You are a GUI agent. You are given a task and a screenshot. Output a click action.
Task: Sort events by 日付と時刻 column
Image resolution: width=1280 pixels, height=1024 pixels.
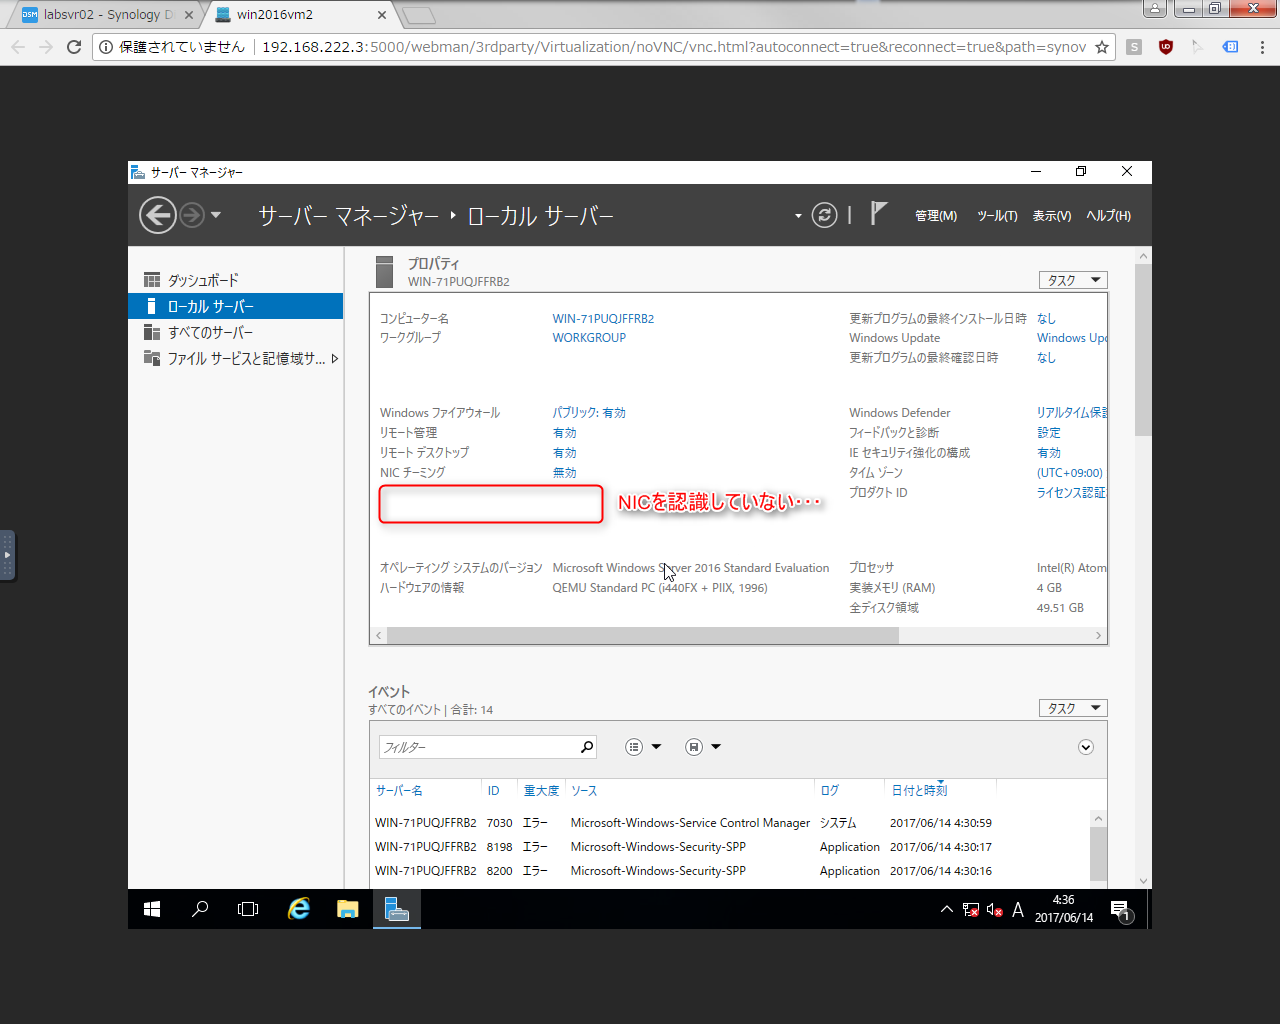pyautogui.click(x=919, y=790)
